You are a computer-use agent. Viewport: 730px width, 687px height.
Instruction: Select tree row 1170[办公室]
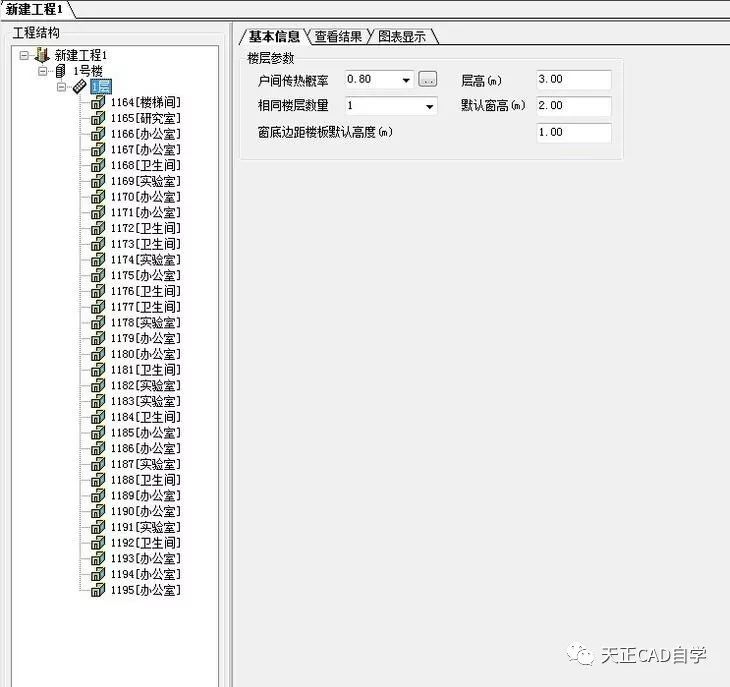pyautogui.click(x=145, y=197)
